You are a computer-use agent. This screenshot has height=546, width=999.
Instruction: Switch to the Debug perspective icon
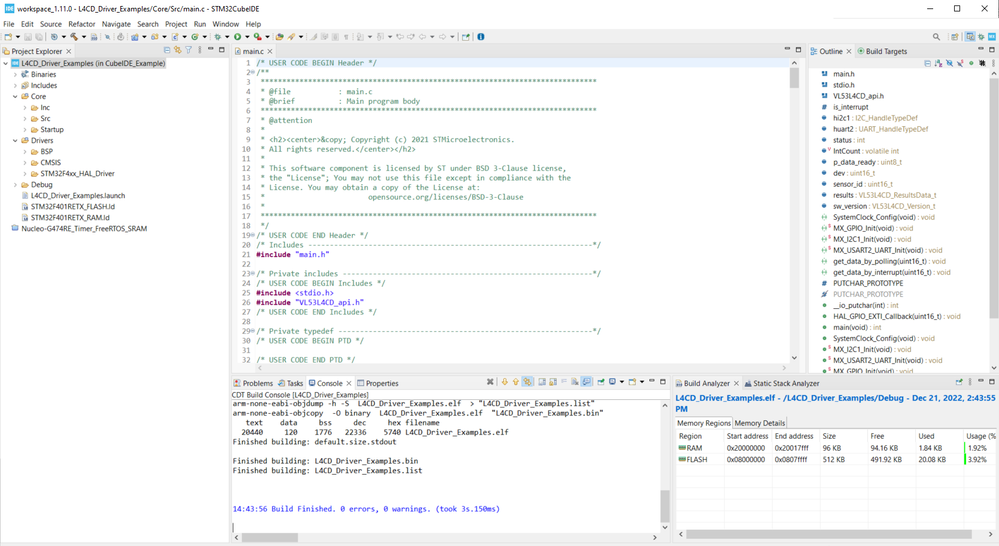(980, 37)
